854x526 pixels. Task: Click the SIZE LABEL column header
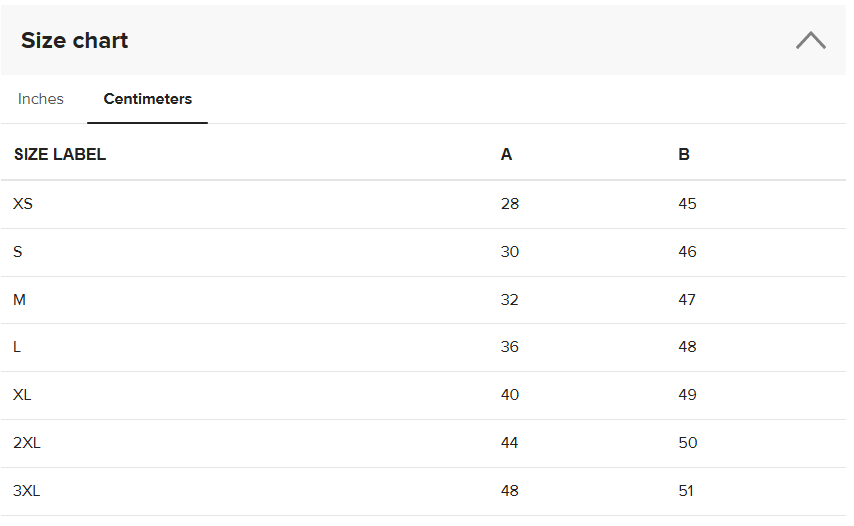[x=60, y=155]
